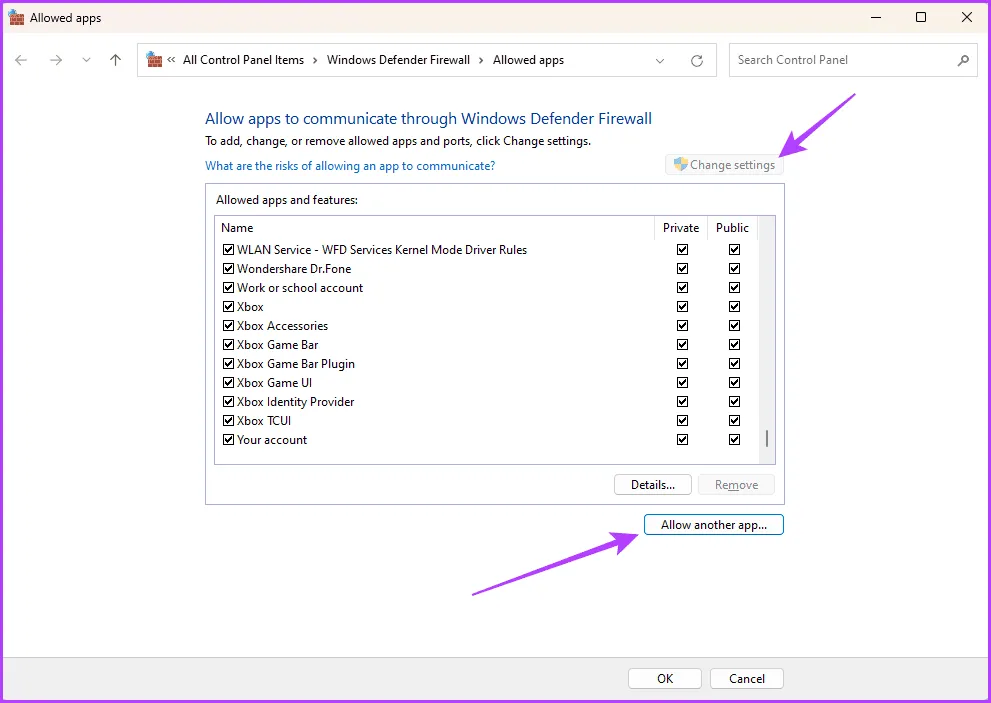
Task: Expand the chevron after All Control Panel Items
Action: coord(315,60)
